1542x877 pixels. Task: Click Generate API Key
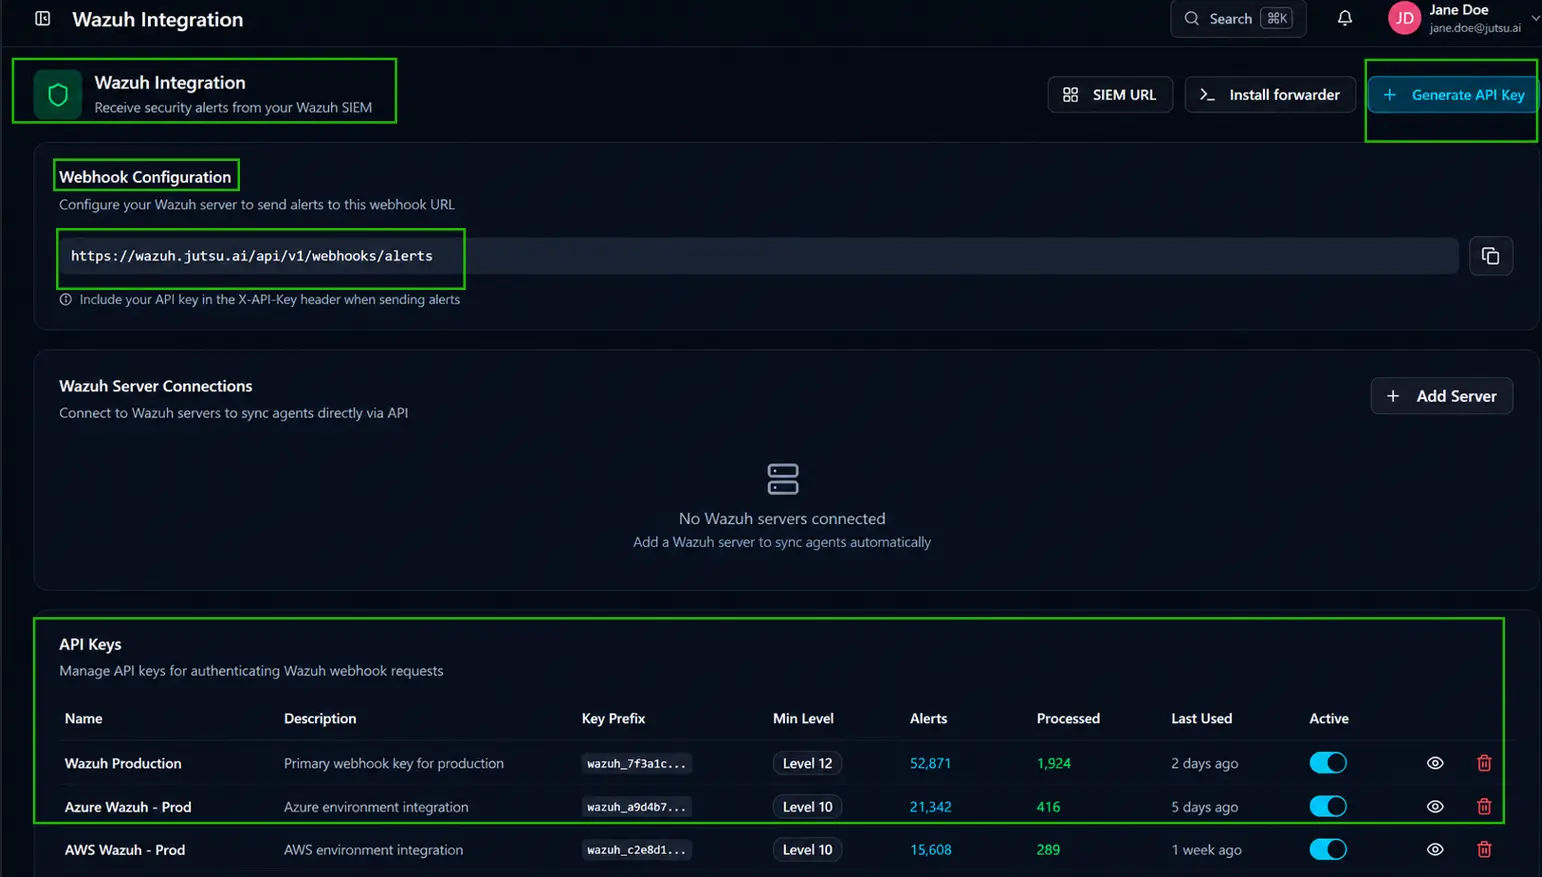point(1453,95)
